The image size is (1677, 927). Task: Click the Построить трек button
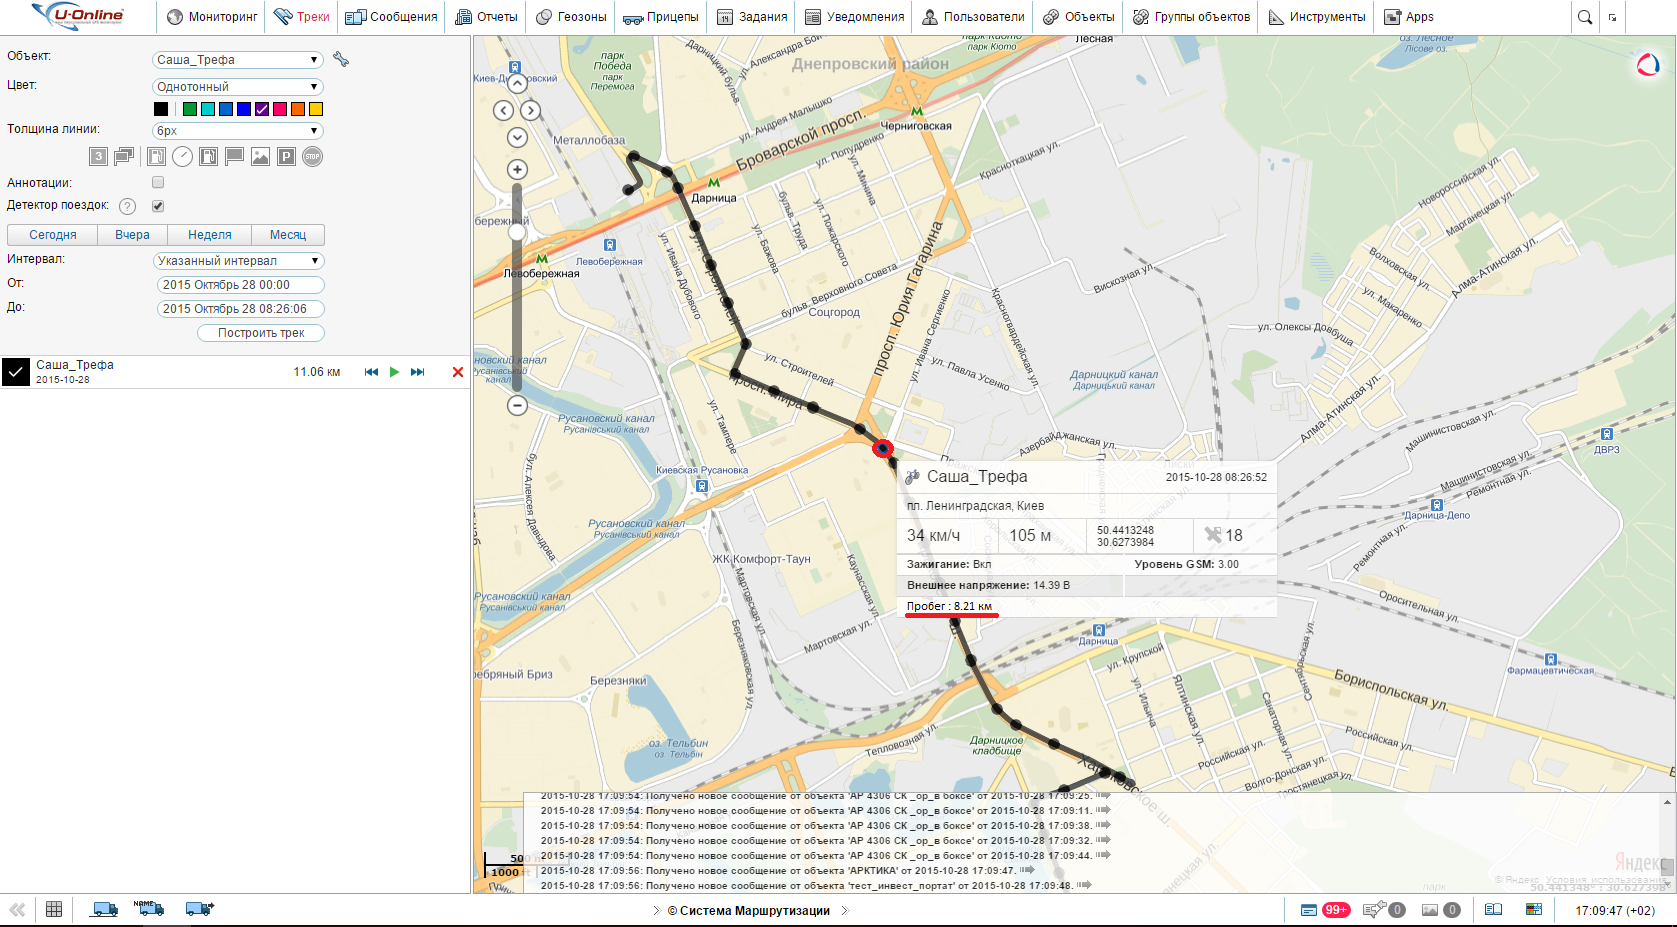tap(261, 333)
